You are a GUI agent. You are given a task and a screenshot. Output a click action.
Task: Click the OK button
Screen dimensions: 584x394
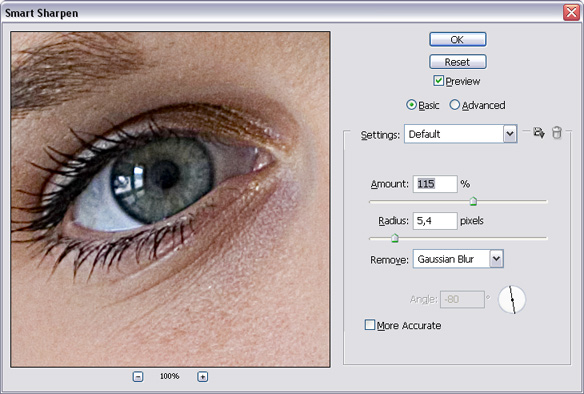[457, 39]
